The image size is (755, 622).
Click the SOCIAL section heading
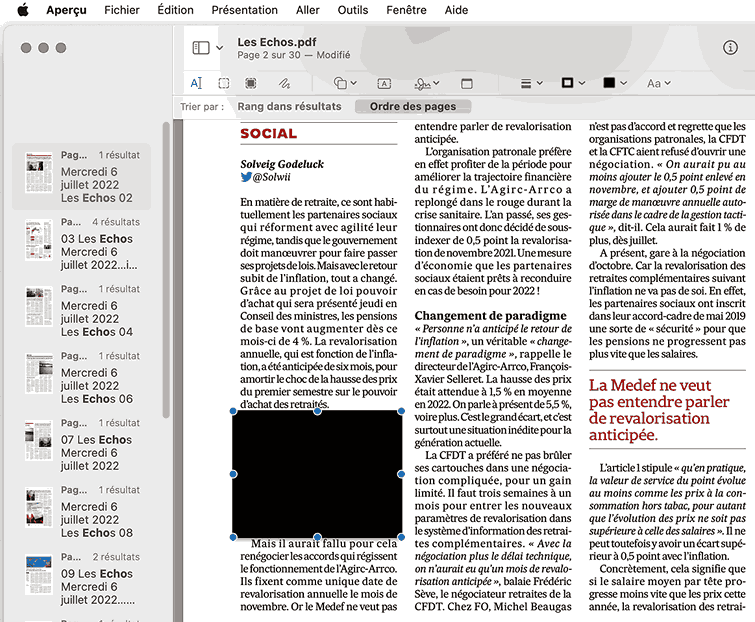pyautogui.click(x=269, y=133)
